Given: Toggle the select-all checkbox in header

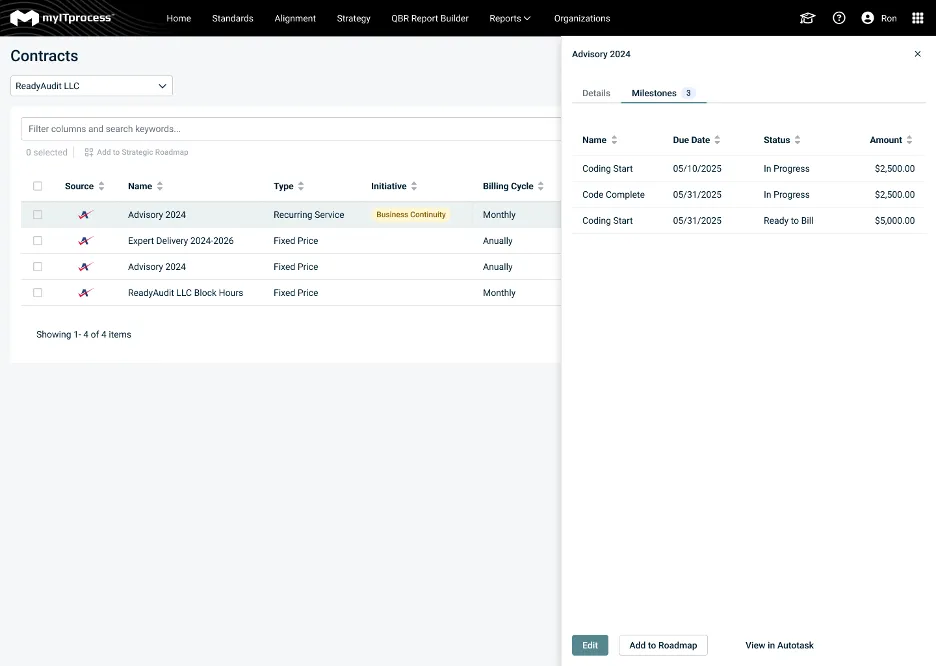Looking at the screenshot, I should 38,186.
